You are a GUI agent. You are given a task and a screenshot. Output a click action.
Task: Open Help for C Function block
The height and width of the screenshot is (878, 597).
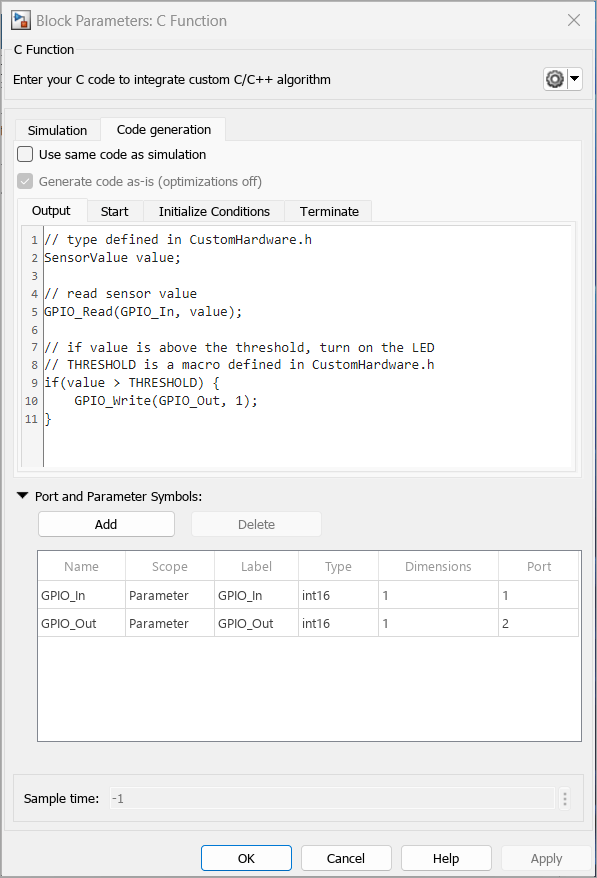click(x=446, y=858)
